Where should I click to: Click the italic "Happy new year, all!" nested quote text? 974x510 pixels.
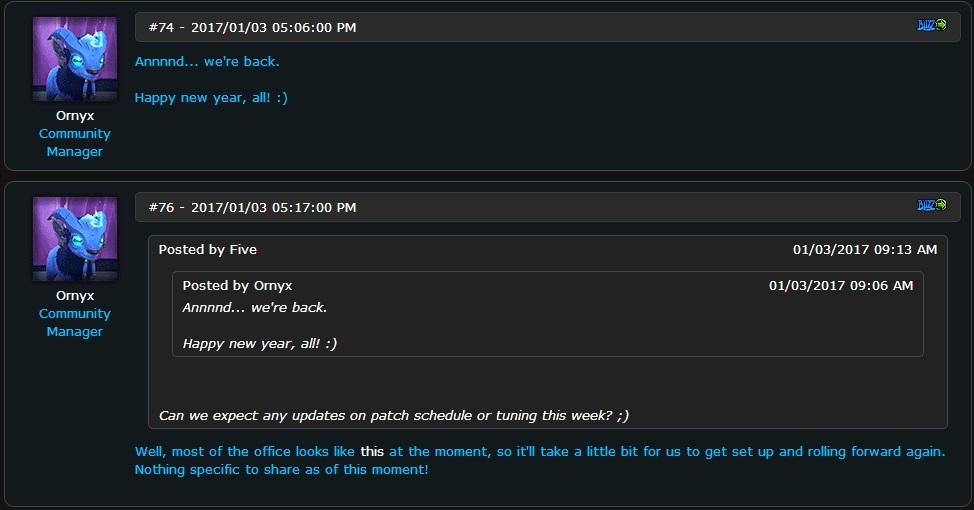point(260,343)
